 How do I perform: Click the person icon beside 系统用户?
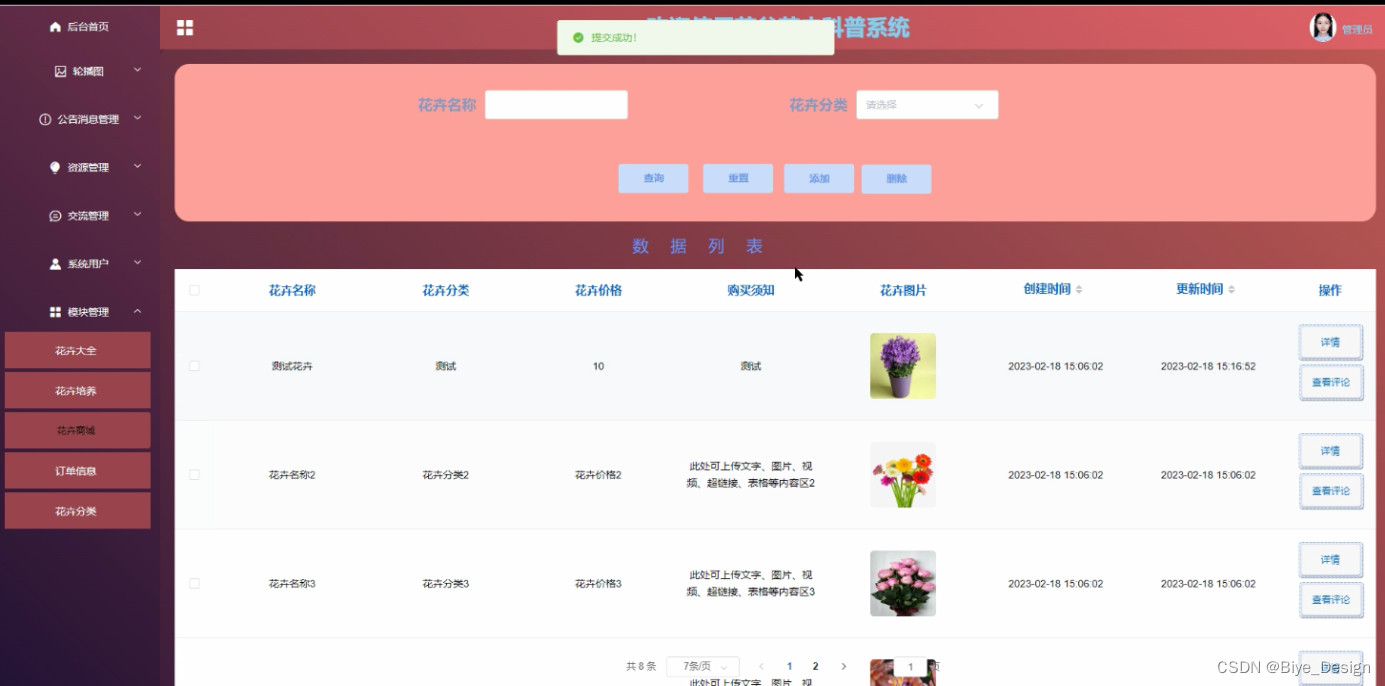point(55,264)
